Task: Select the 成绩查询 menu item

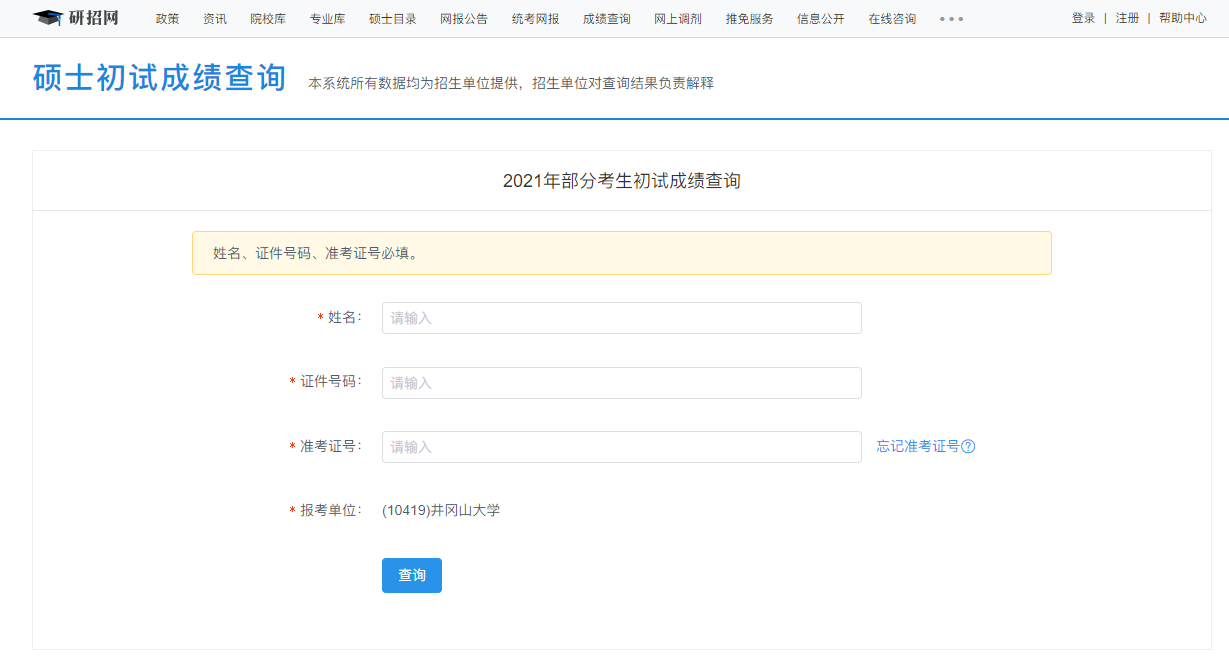Action: tap(606, 19)
